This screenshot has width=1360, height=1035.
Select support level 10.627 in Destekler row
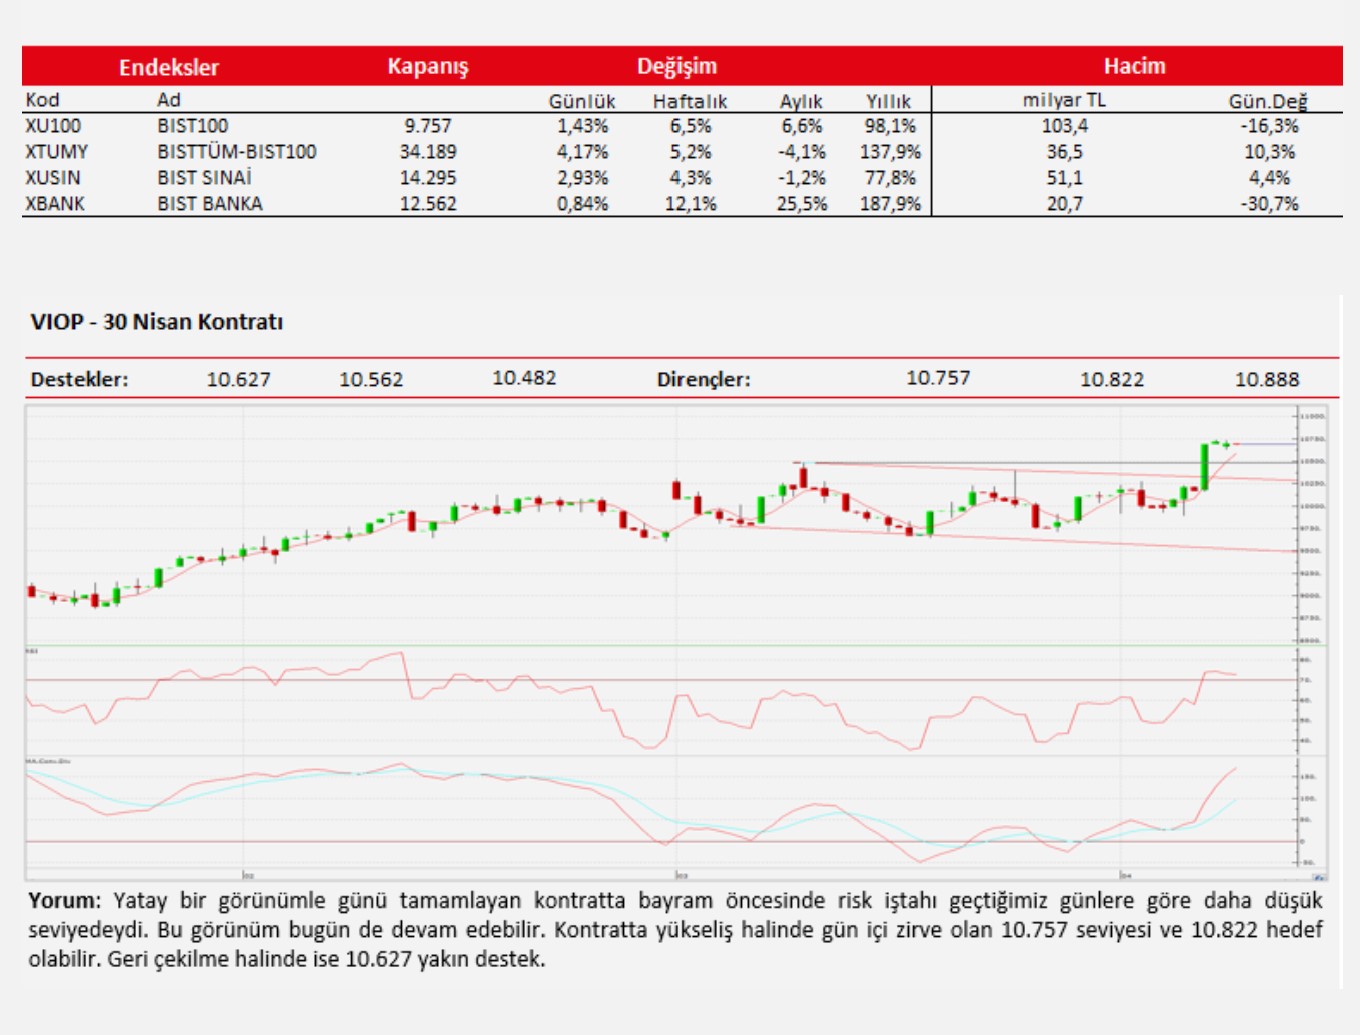click(x=238, y=380)
